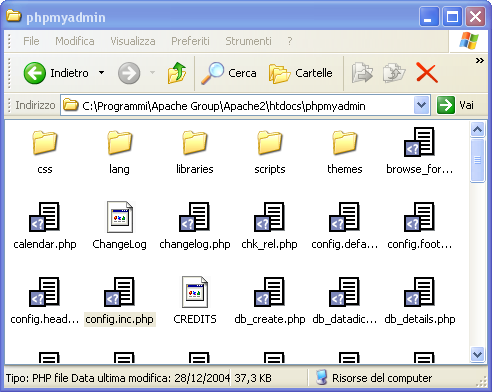Screen dimensions: 492x392
Task: Open the Indietro history dropdown arrow
Action: pos(102,73)
